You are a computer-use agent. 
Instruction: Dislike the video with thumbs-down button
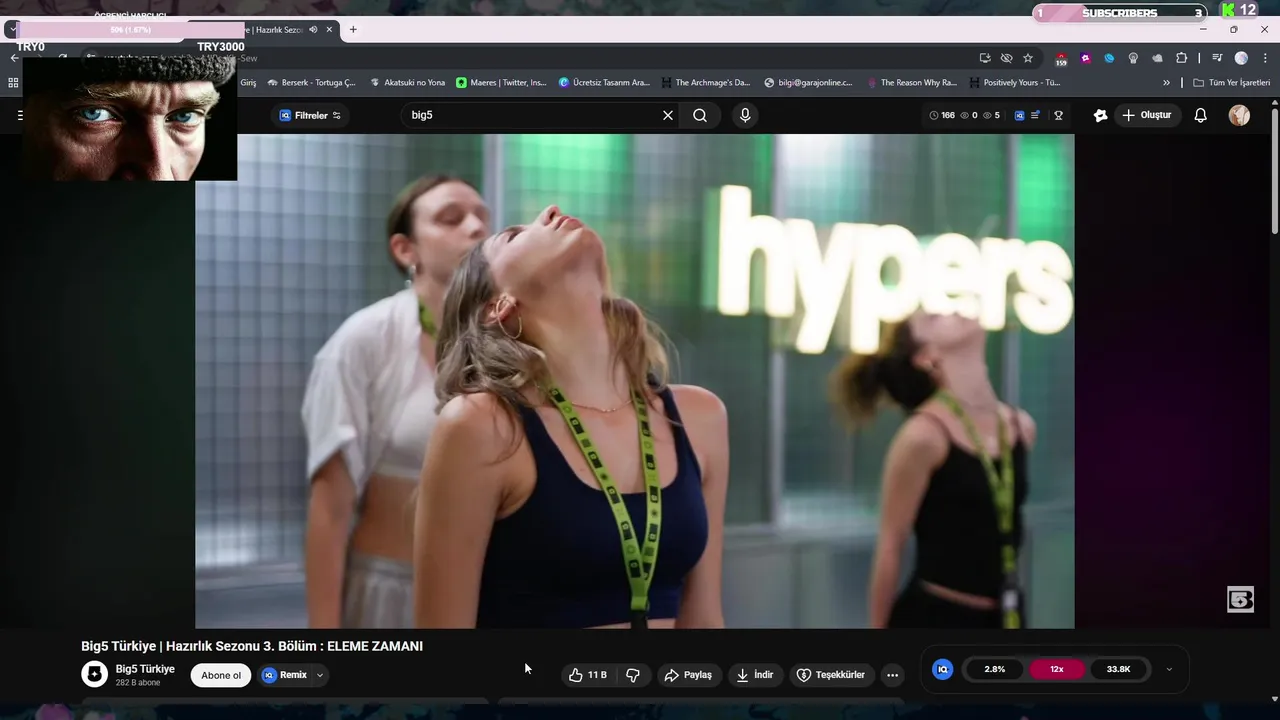coord(633,675)
